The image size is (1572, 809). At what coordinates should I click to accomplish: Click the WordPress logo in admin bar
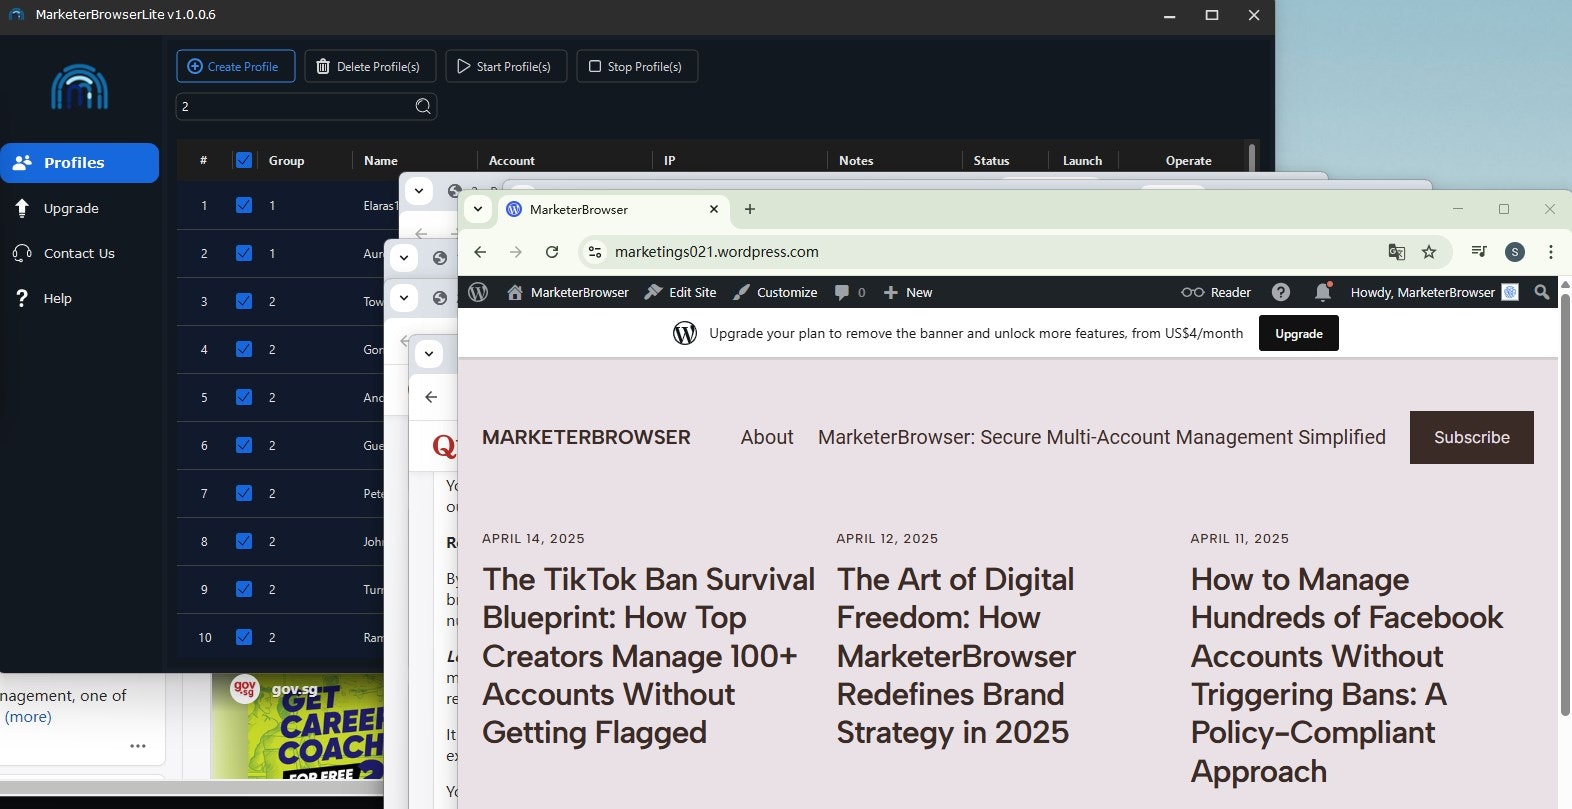[x=478, y=292]
